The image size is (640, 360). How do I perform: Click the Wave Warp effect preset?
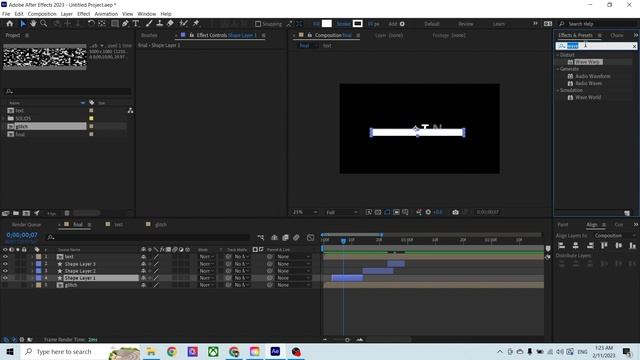(588, 62)
